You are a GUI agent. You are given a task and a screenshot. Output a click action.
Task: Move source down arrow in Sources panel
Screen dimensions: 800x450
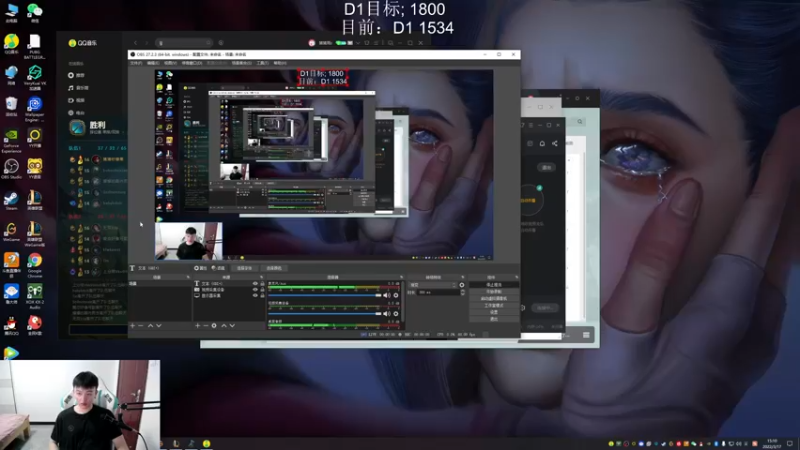click(x=232, y=326)
